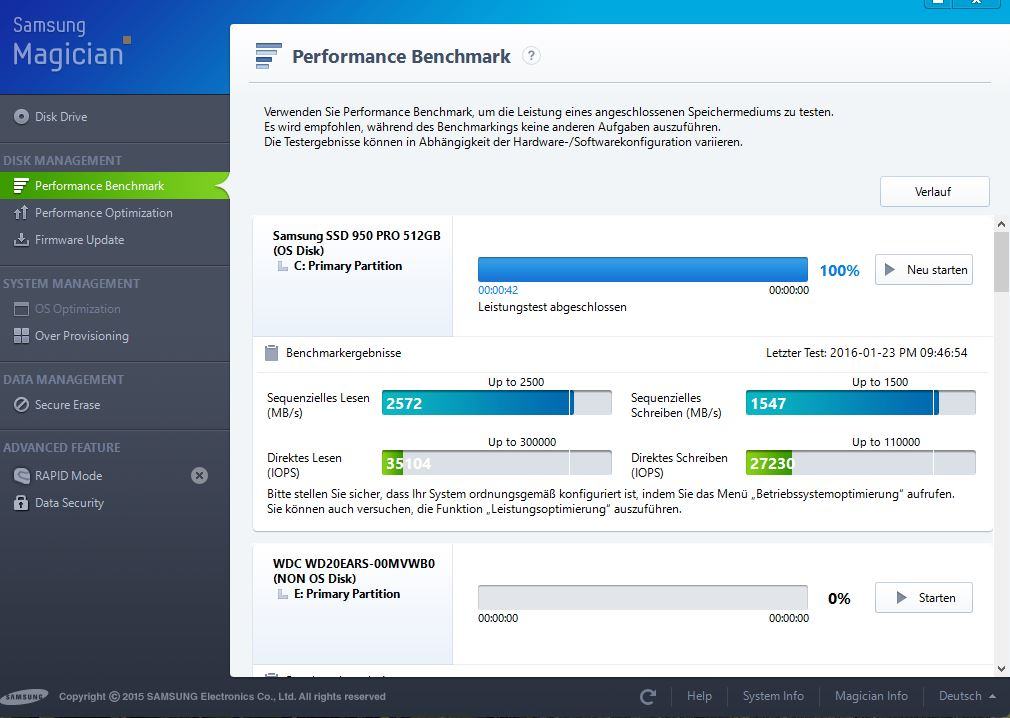Image resolution: width=1010 pixels, height=718 pixels.
Task: Click the WDC disk empty progress bar
Action: (x=643, y=598)
